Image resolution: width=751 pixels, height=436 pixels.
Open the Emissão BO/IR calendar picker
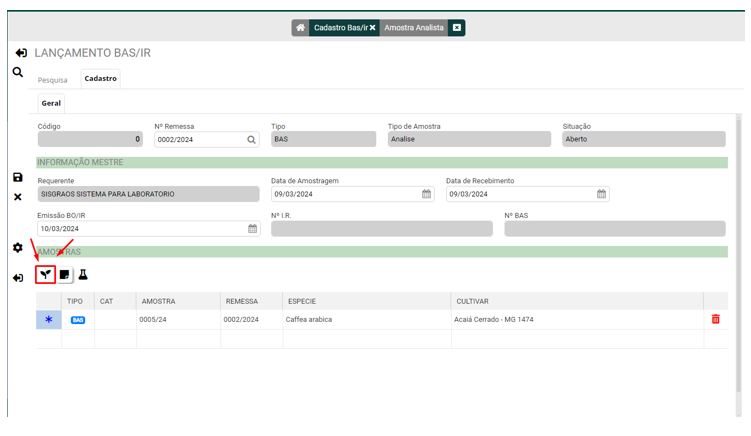tap(252, 228)
